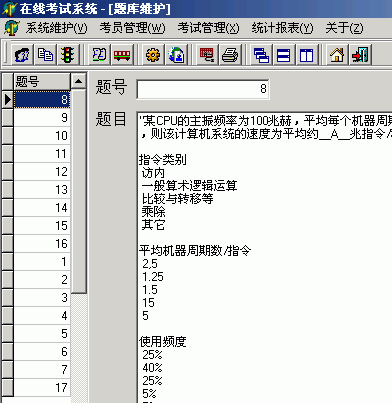Select question number 4 in the list
Viewport: 392px width, 403px height.
[x=42, y=315]
